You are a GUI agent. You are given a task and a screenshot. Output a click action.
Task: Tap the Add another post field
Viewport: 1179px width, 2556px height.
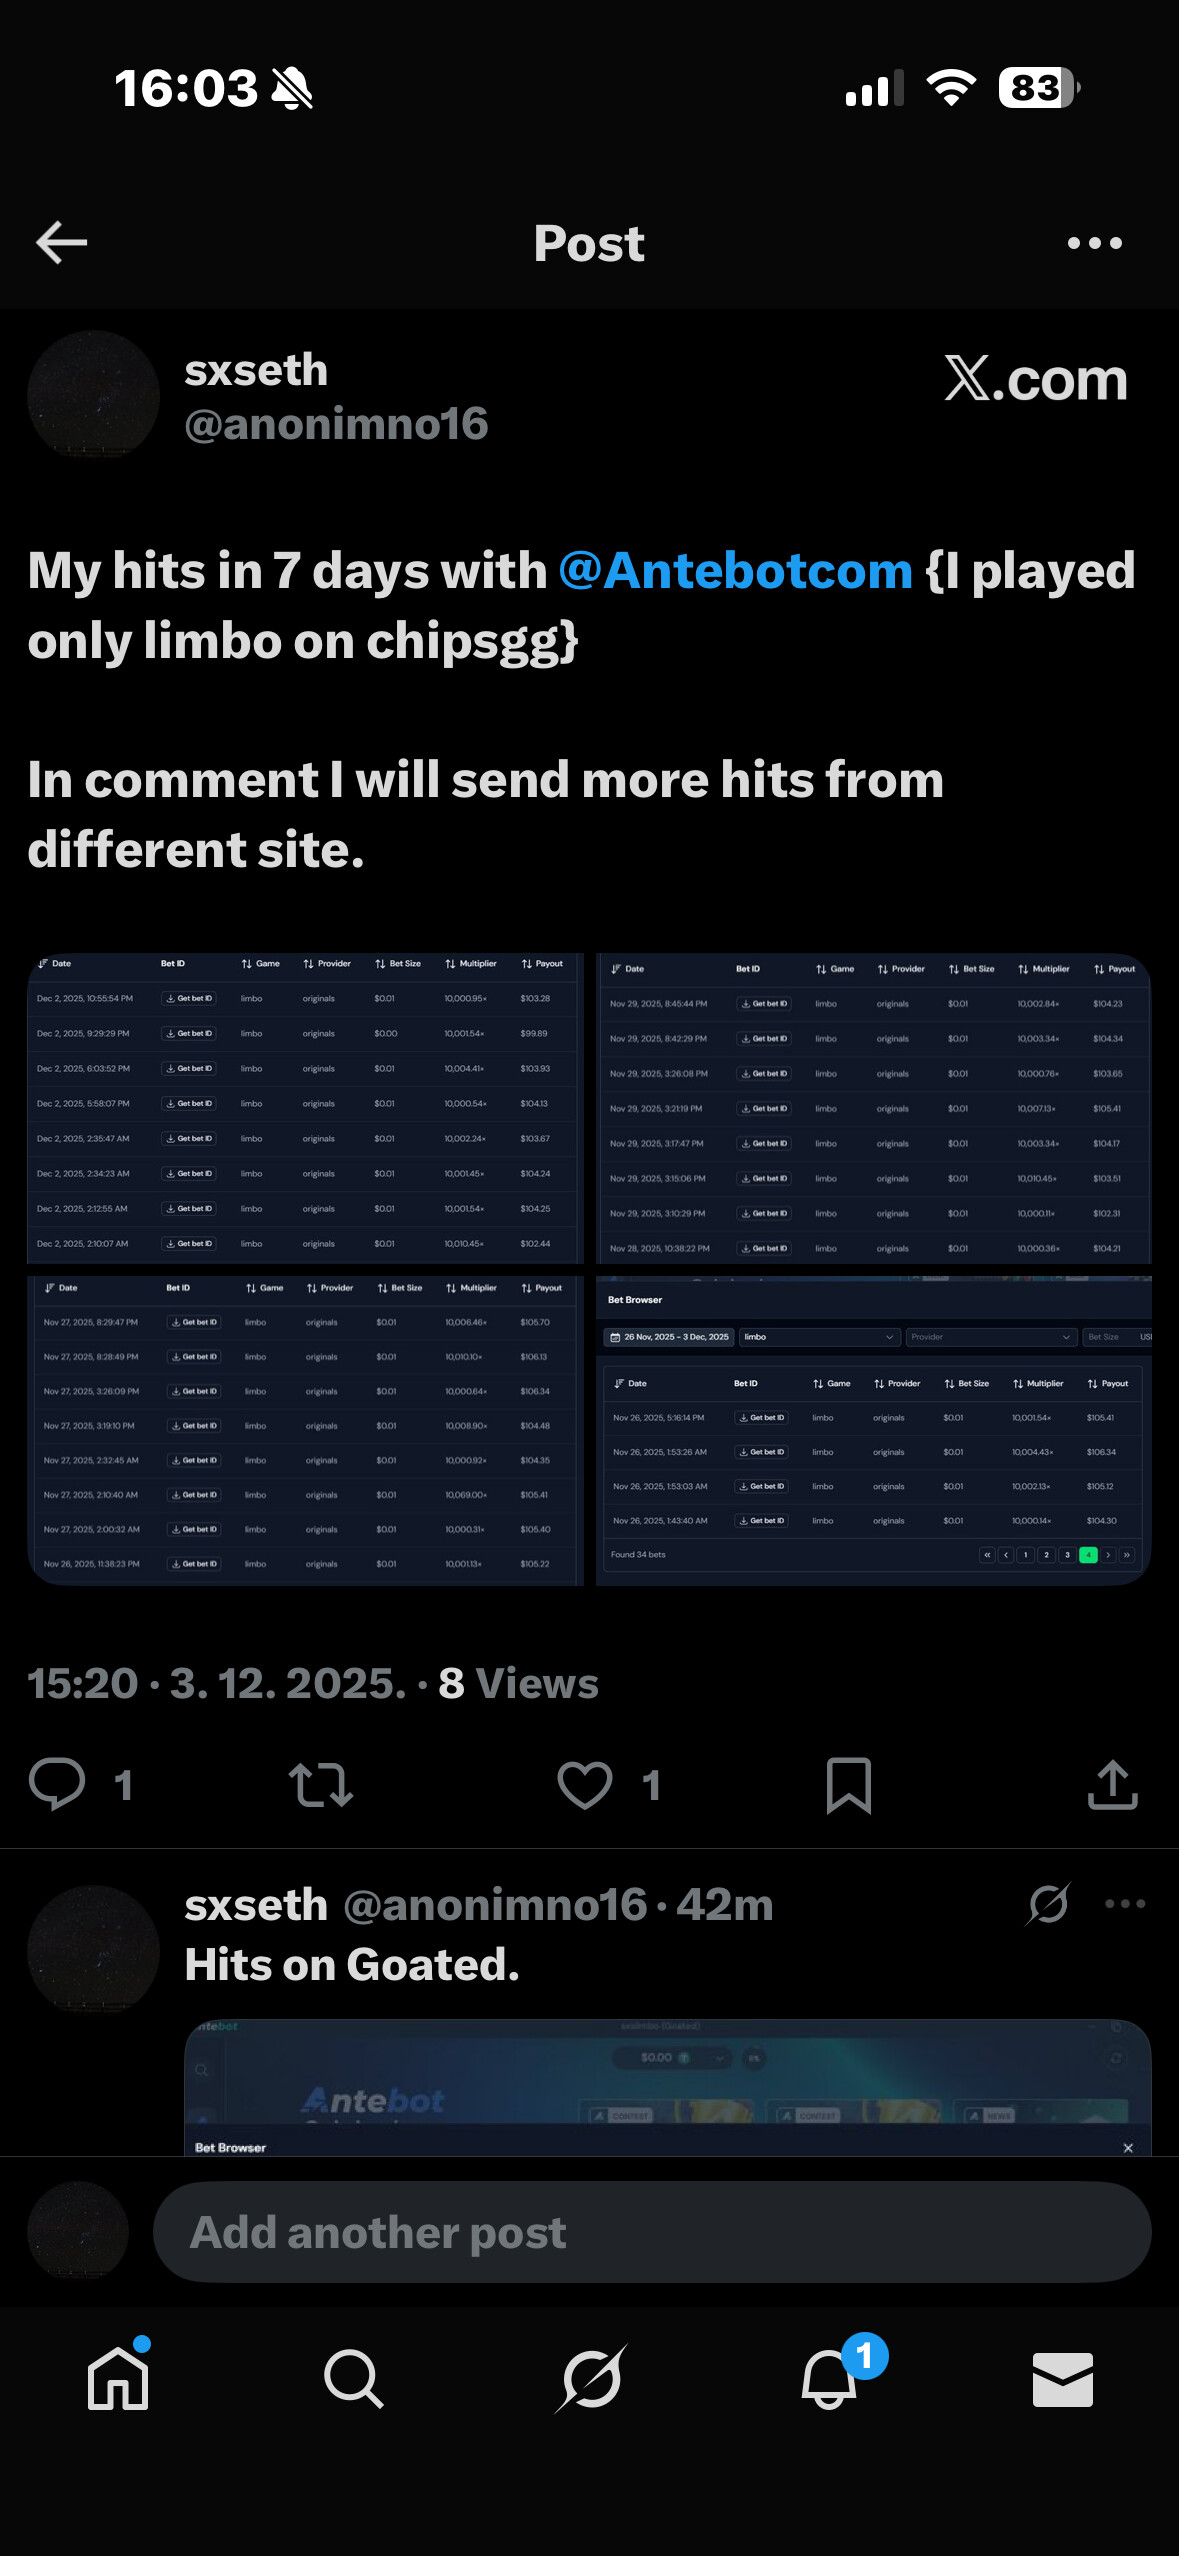pyautogui.click(x=651, y=2232)
